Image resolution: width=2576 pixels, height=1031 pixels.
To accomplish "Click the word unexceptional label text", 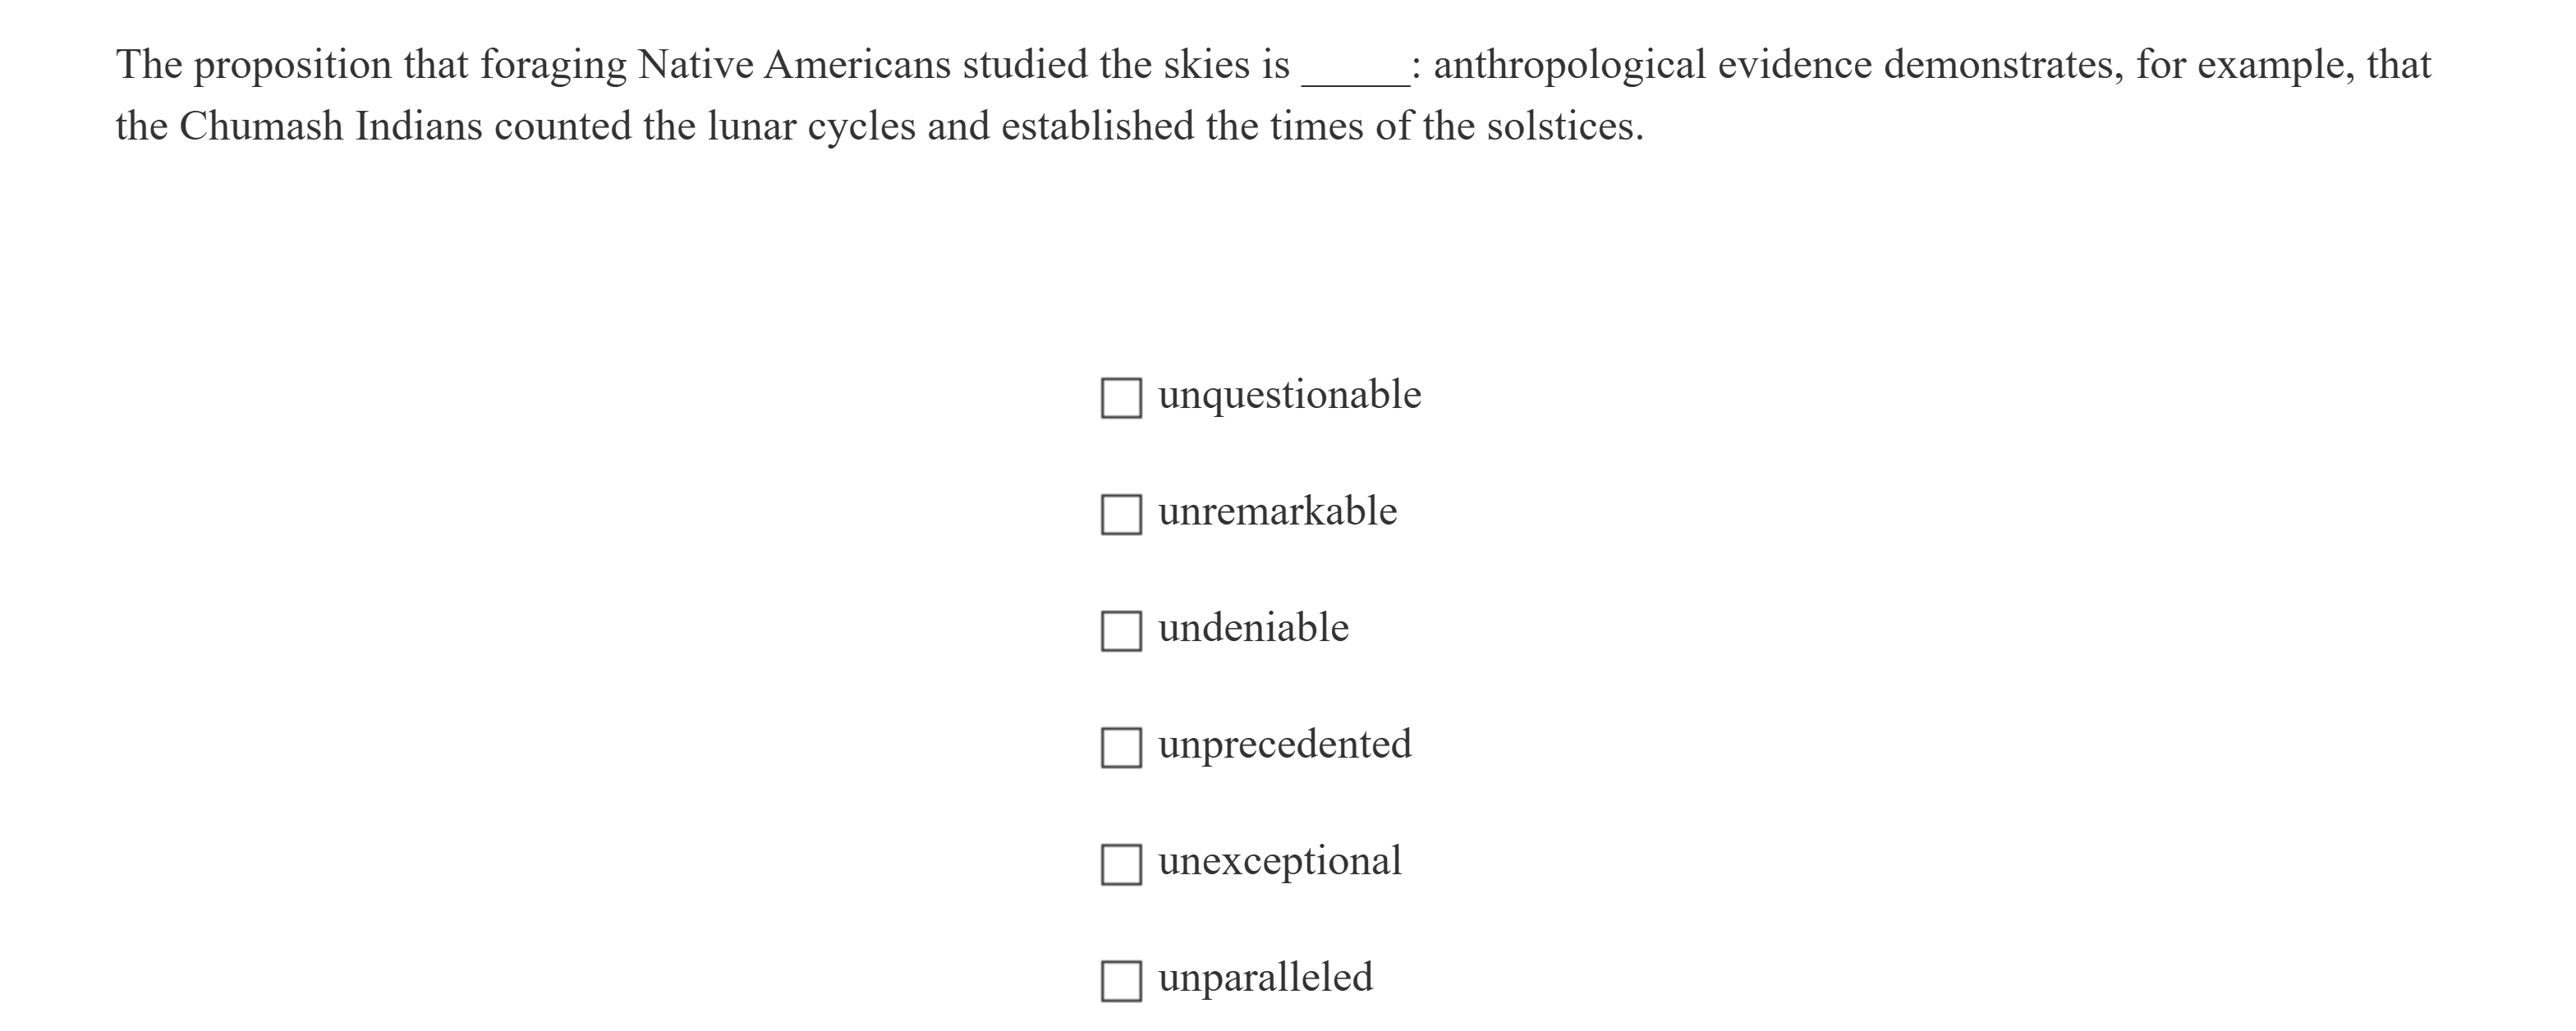I will [1280, 861].
